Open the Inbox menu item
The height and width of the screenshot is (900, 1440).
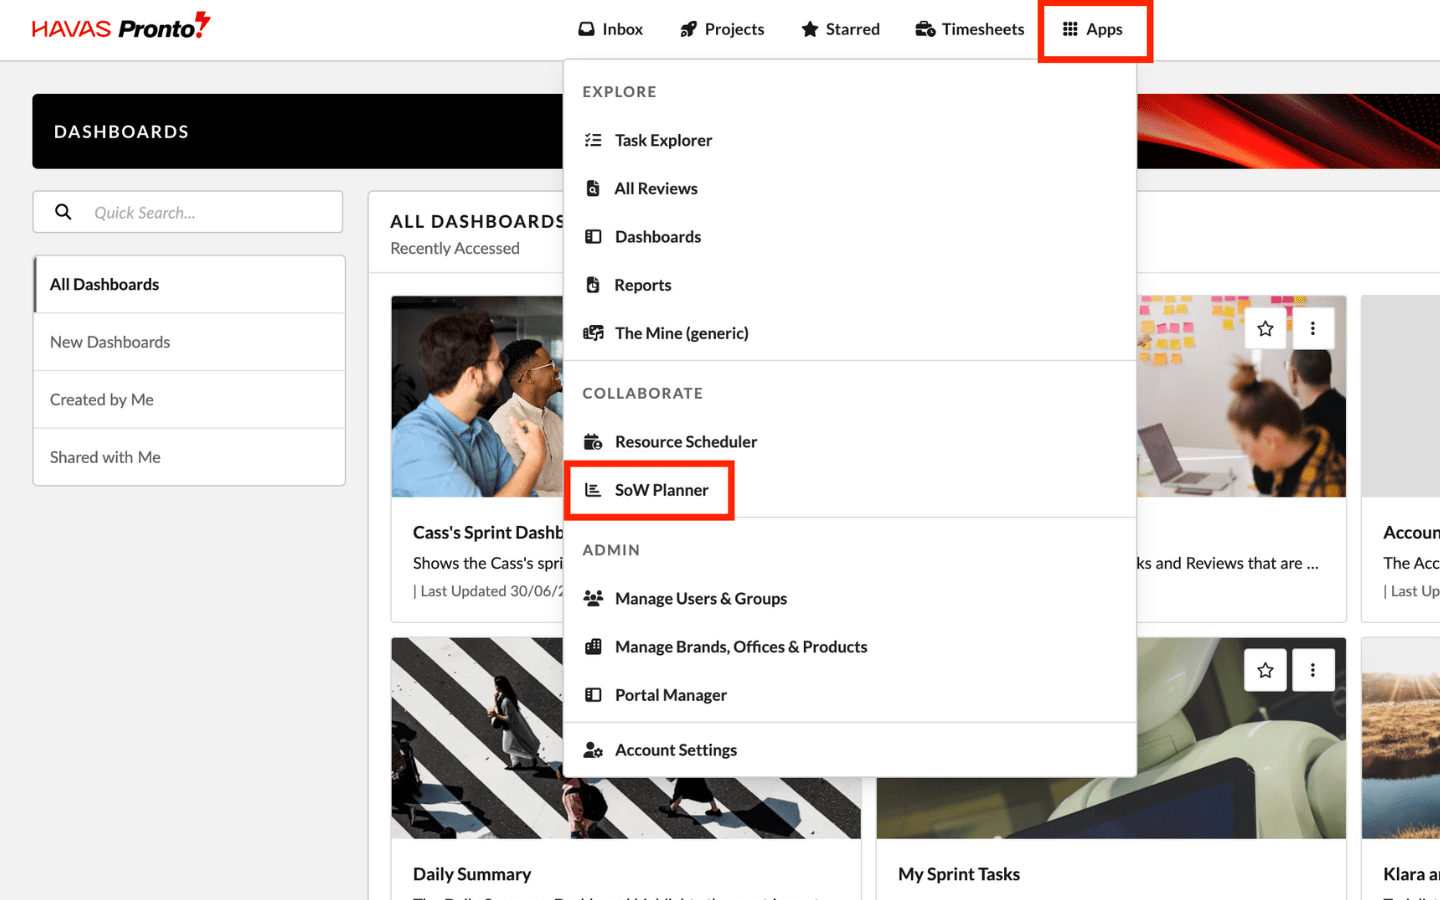coord(611,29)
